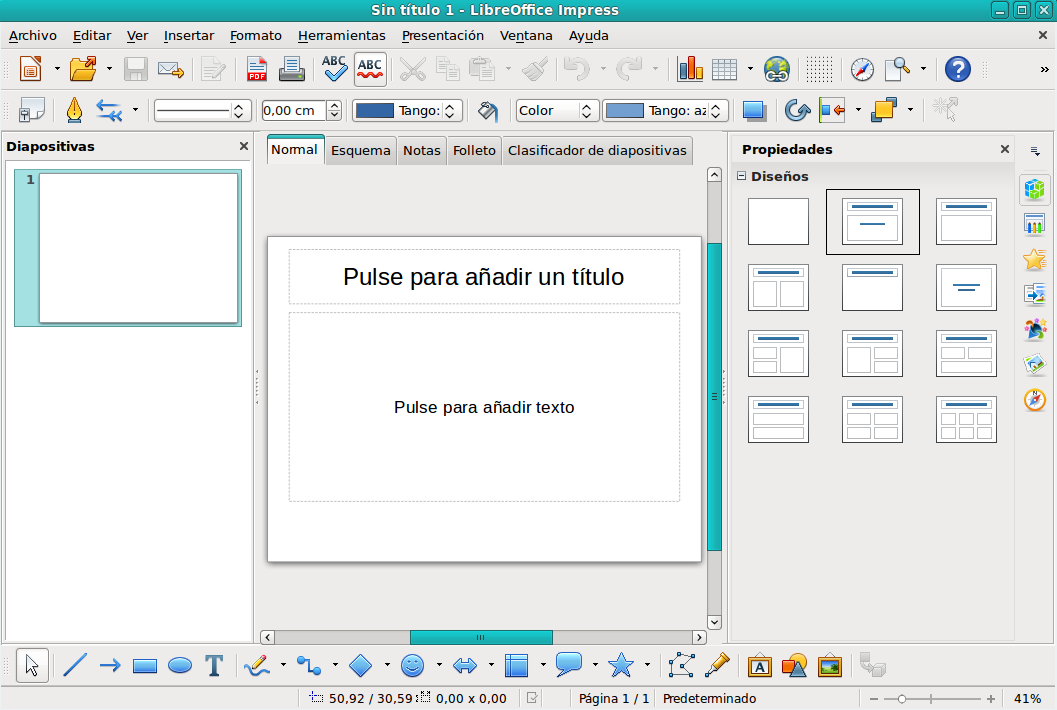The image size is (1057, 710).
Task: Select the Connector tool
Action: (x=309, y=665)
